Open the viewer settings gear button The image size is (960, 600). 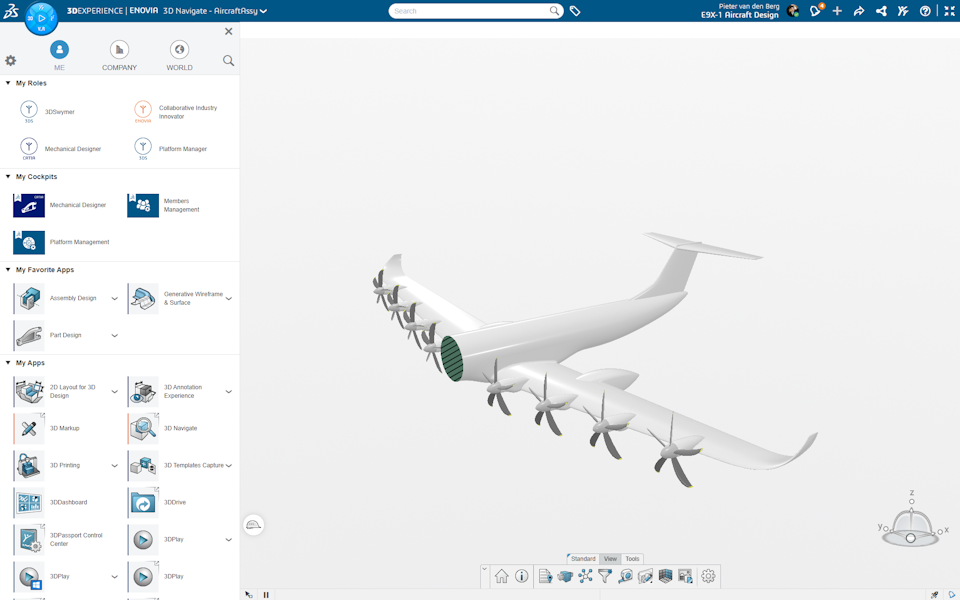(x=708, y=576)
